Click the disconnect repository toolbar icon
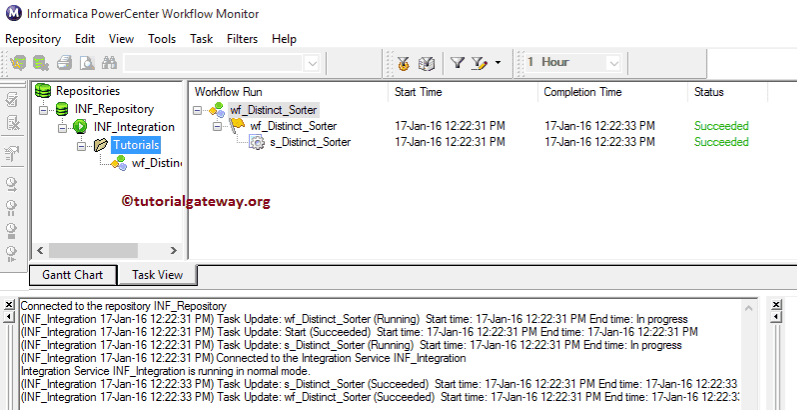 coord(41,63)
